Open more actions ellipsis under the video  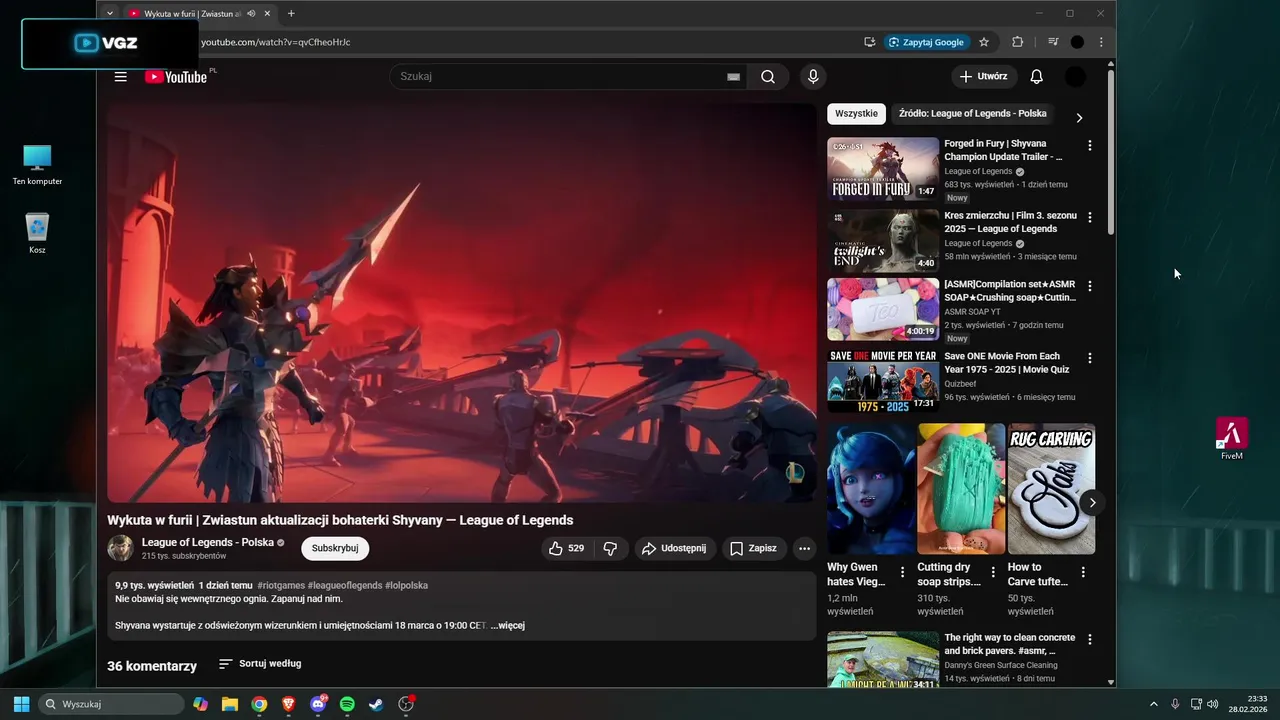(x=804, y=548)
